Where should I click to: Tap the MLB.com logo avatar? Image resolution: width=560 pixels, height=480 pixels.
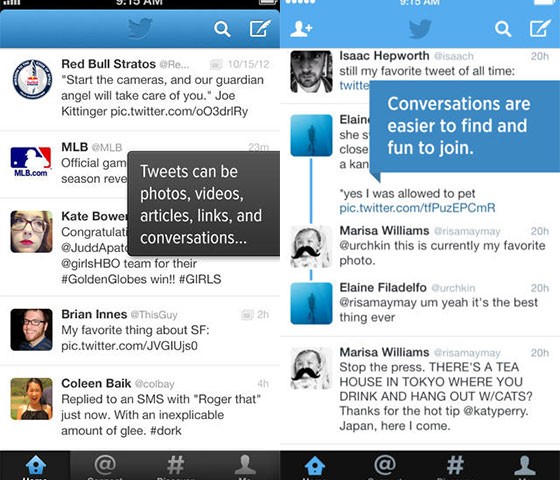coord(31,162)
